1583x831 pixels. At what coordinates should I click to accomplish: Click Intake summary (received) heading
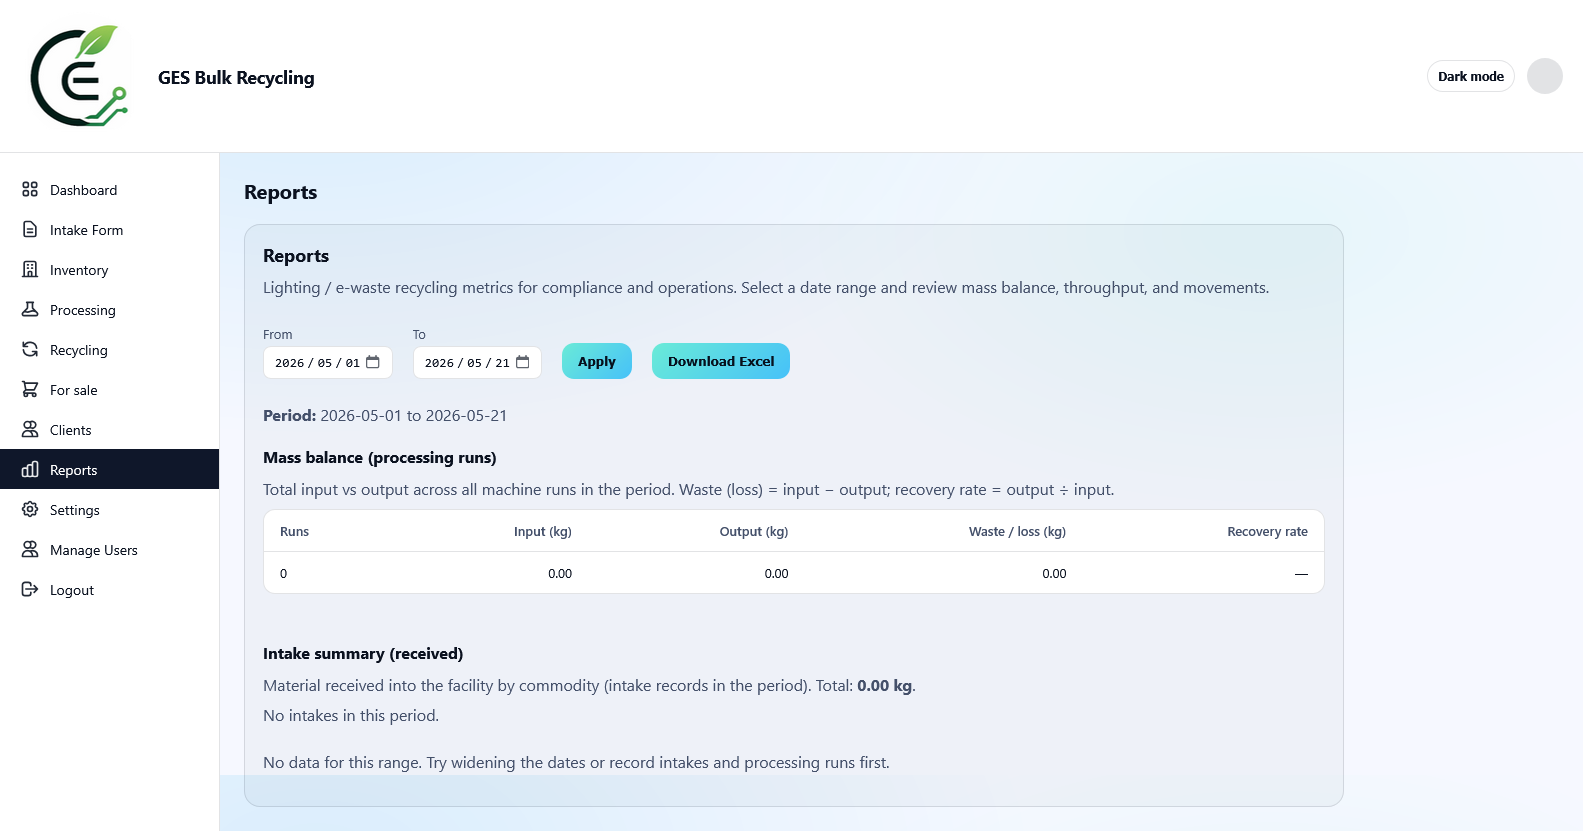click(x=363, y=653)
